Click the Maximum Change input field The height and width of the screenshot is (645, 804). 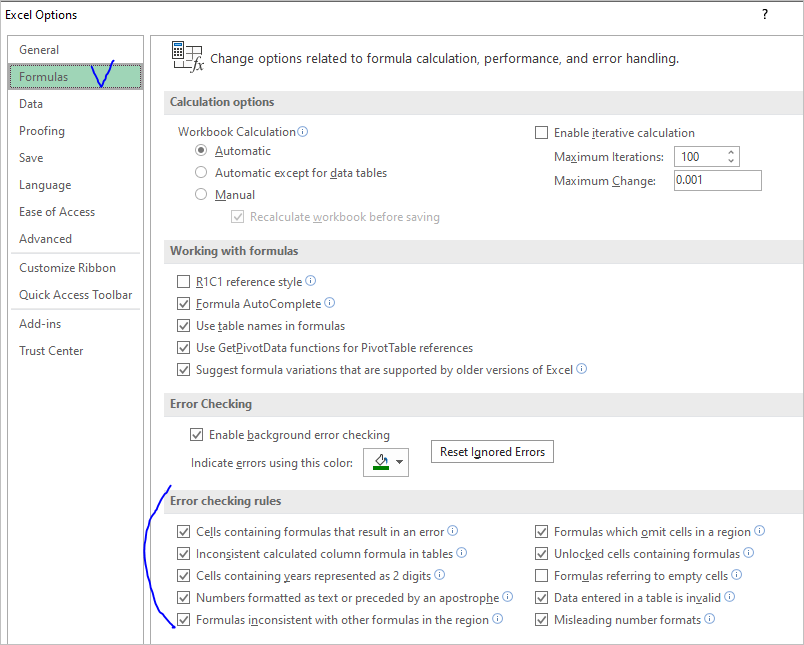[x=718, y=180]
